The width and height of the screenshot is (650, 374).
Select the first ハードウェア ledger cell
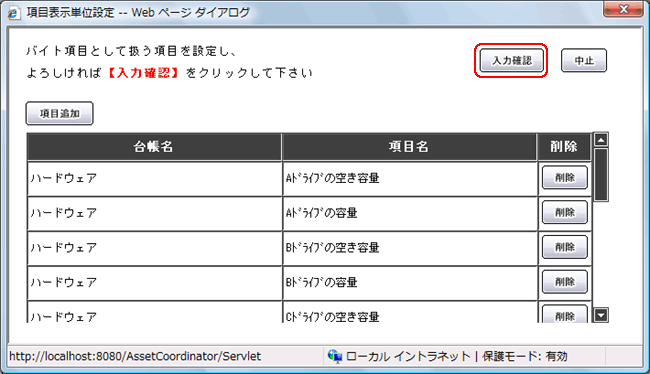tap(154, 178)
